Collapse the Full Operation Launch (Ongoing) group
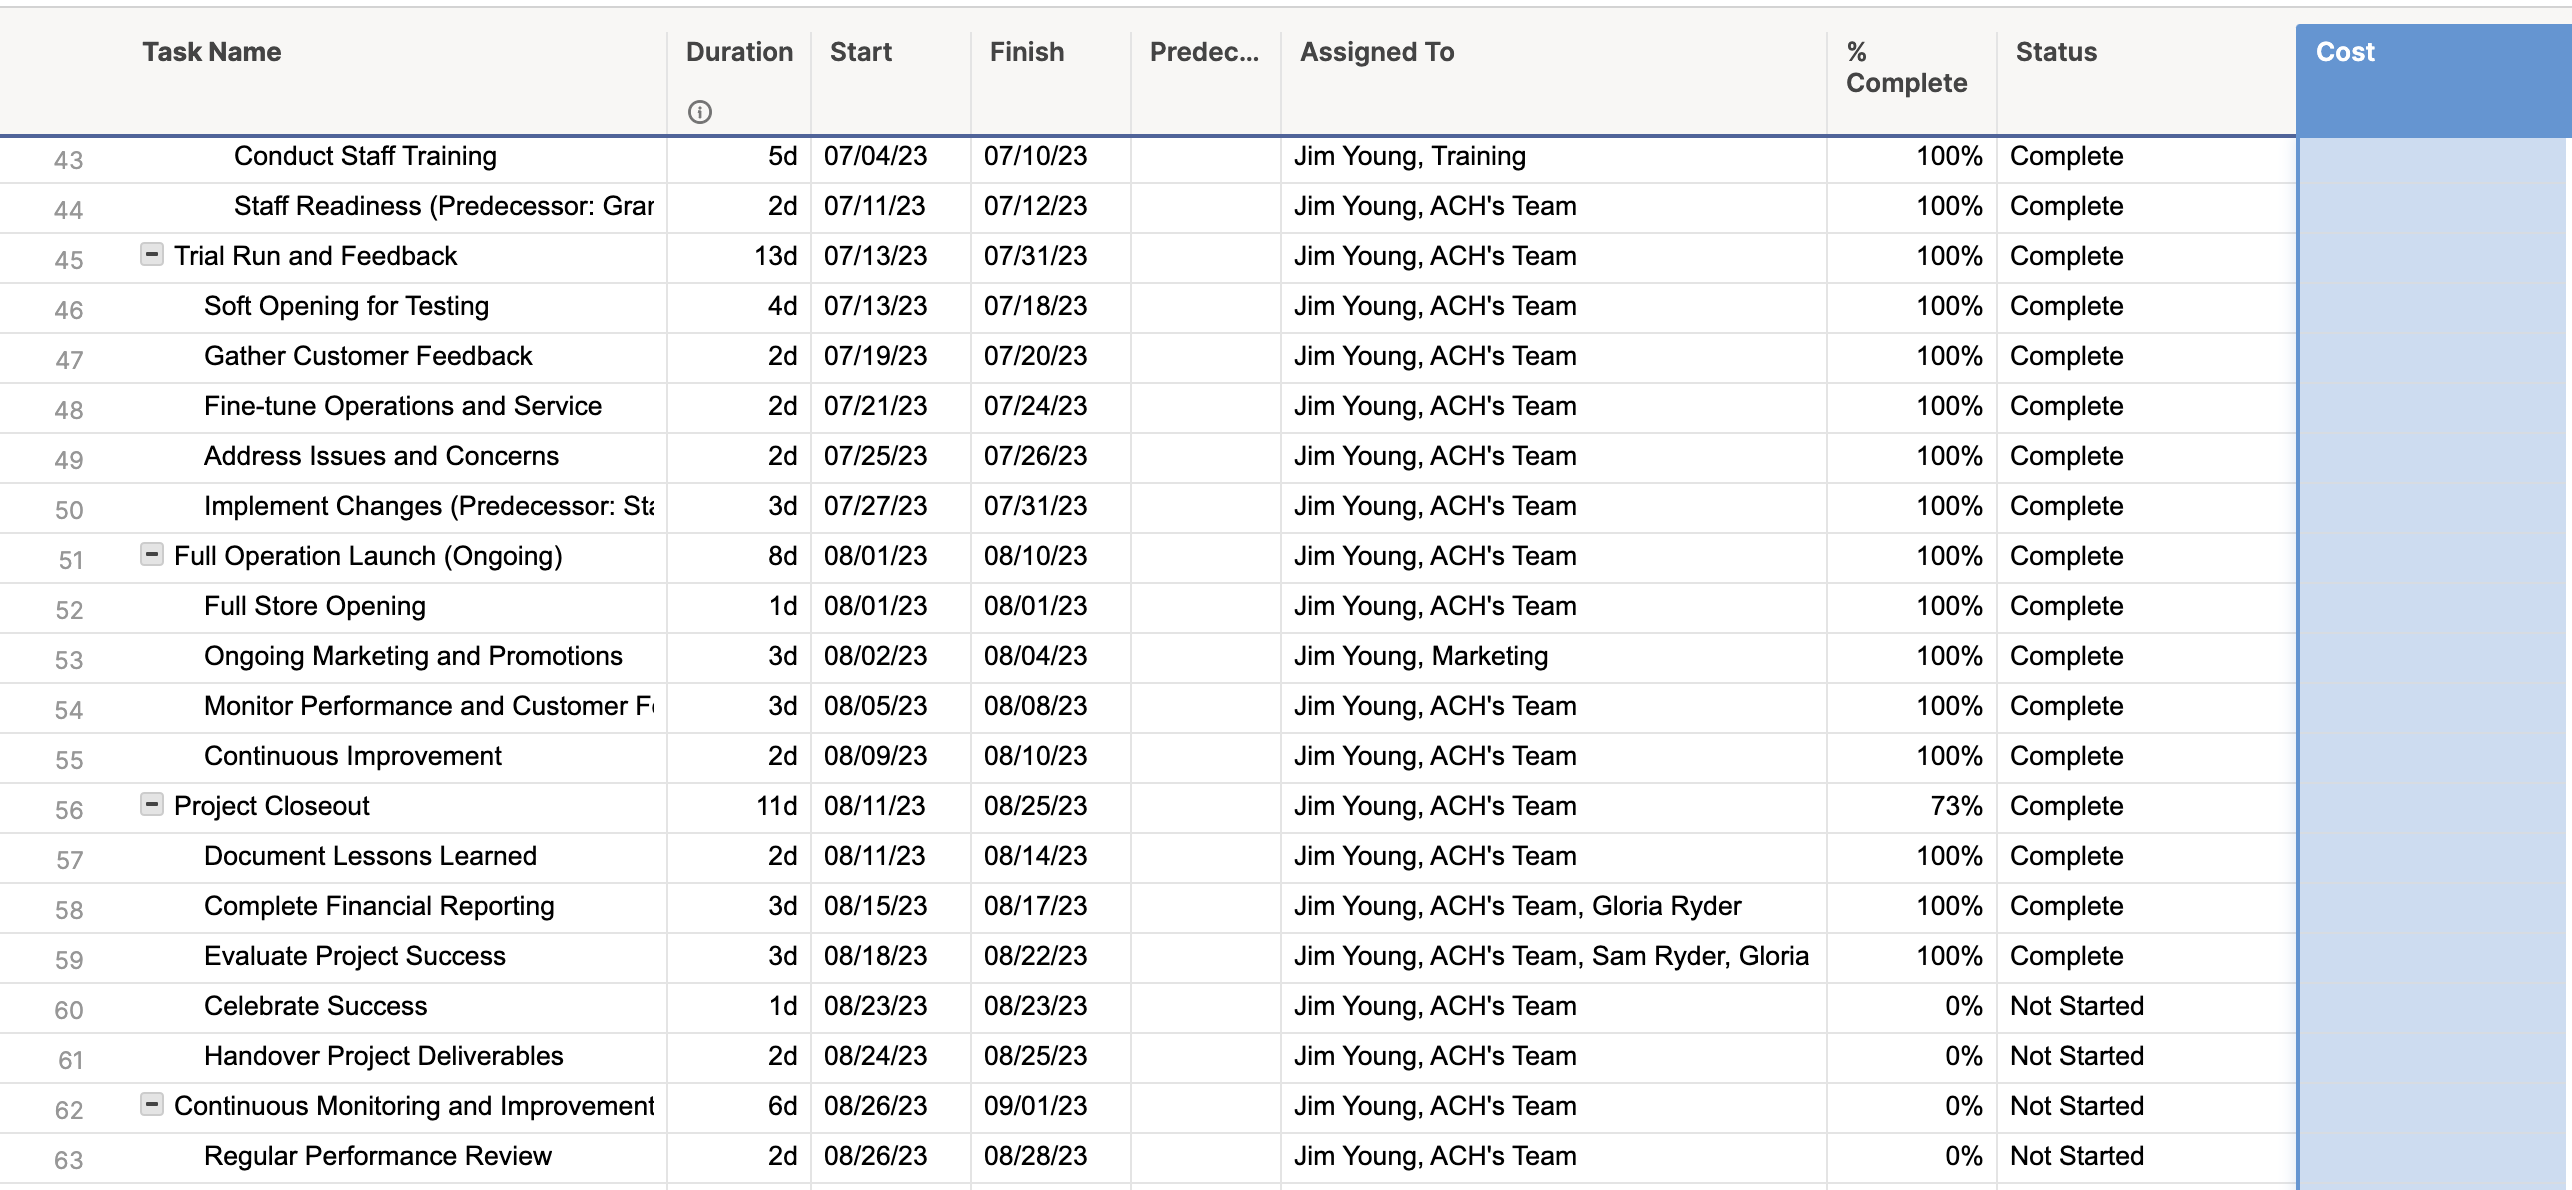This screenshot has width=2572, height=1190. [151, 555]
